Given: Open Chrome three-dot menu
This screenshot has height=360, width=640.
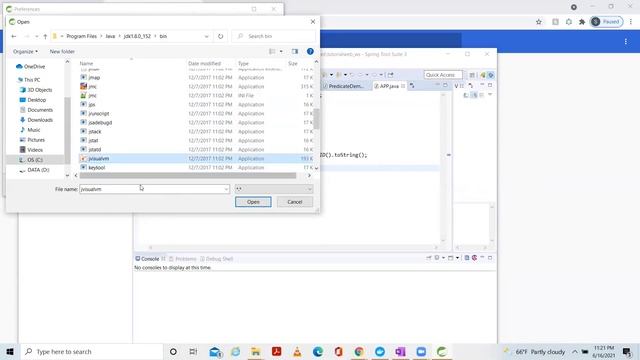Looking at the screenshot, I should coord(631,22).
